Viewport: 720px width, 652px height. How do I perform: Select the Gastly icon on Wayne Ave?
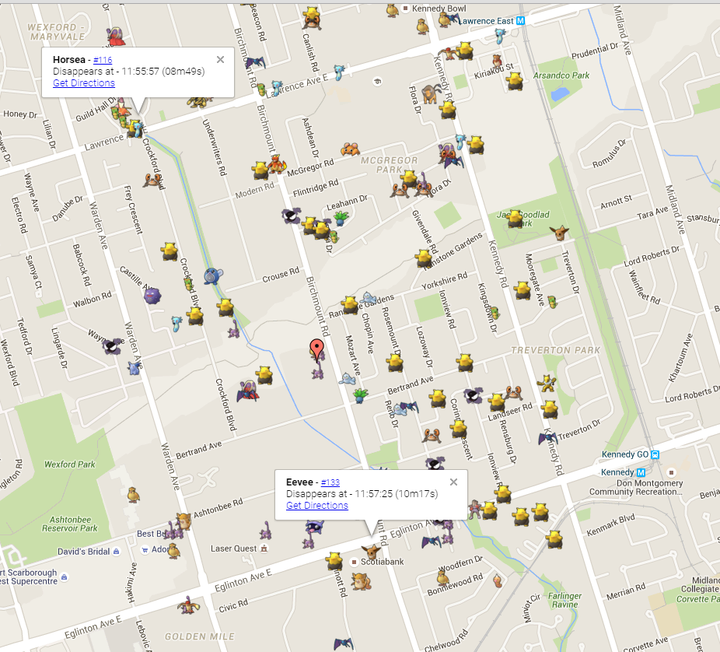(x=113, y=347)
